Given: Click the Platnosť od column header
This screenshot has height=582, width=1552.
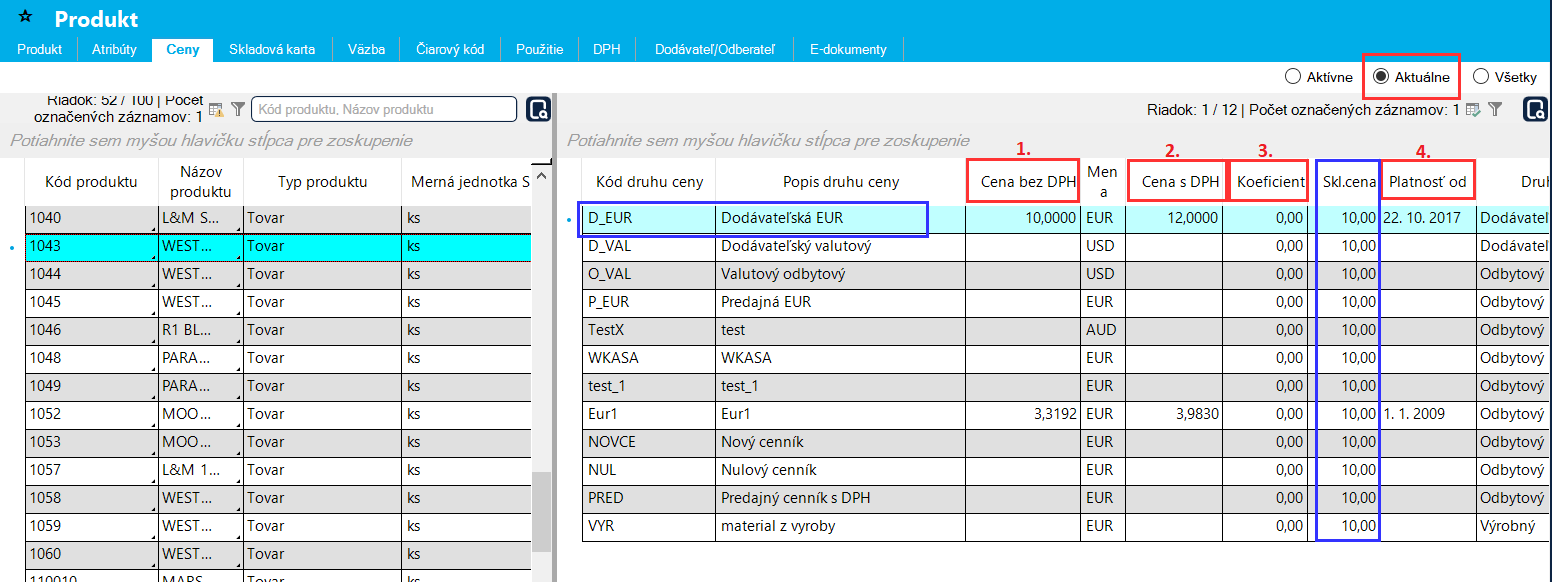Looking at the screenshot, I should click(x=1427, y=182).
